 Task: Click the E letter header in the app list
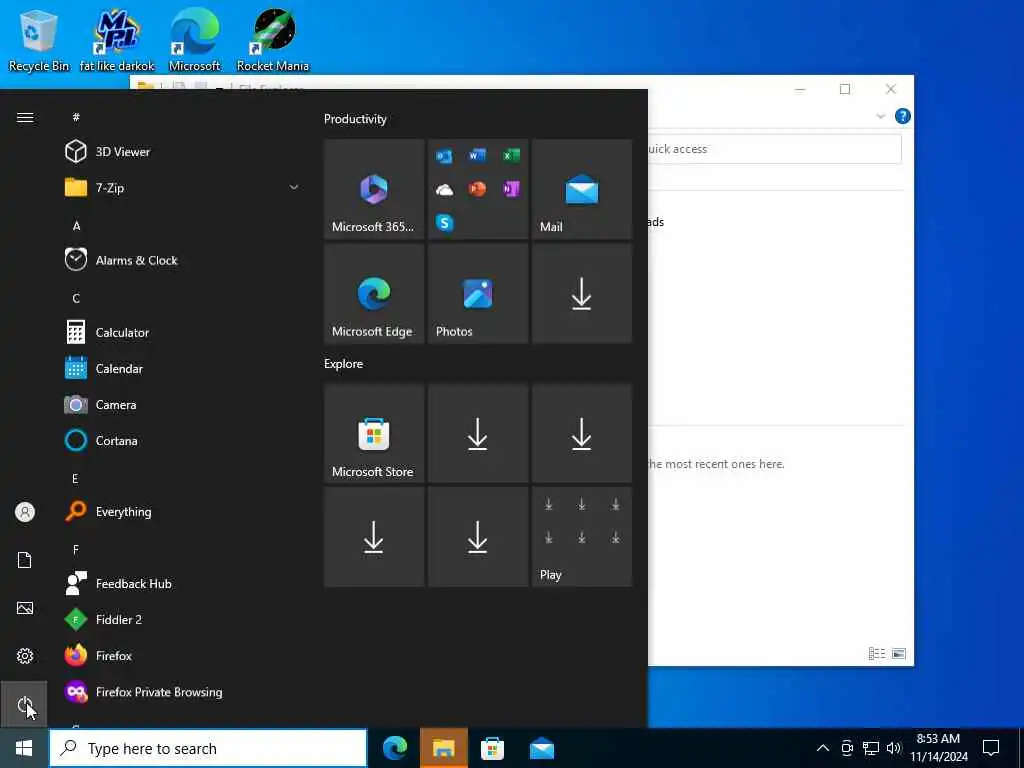[x=75, y=479]
